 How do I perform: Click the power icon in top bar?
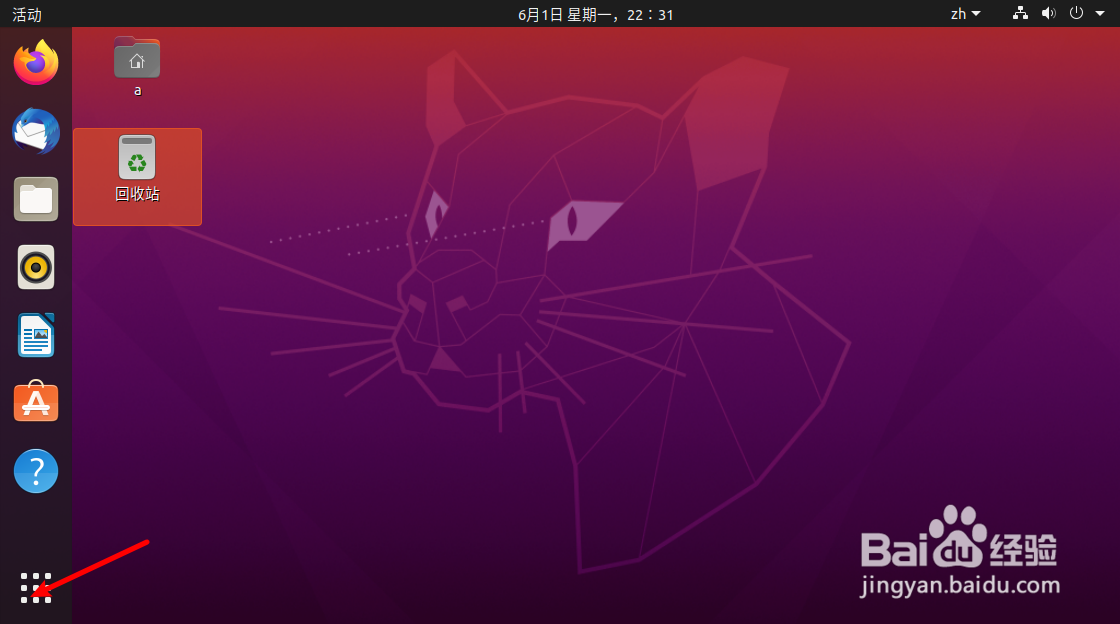(1076, 14)
